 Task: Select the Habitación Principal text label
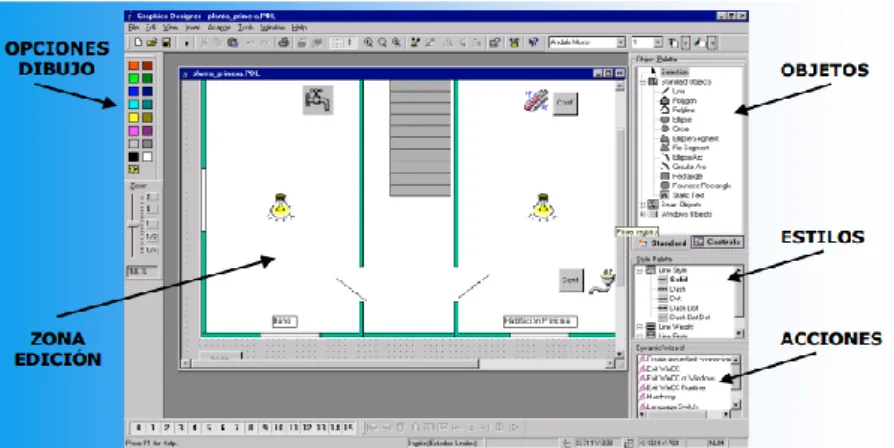pyautogui.click(x=540, y=321)
